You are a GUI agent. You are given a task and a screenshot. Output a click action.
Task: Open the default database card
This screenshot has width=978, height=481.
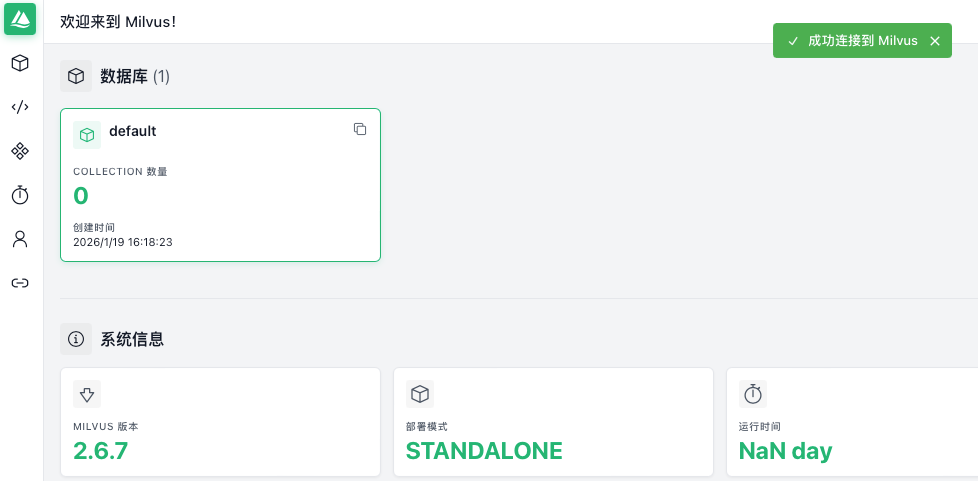[x=220, y=200]
